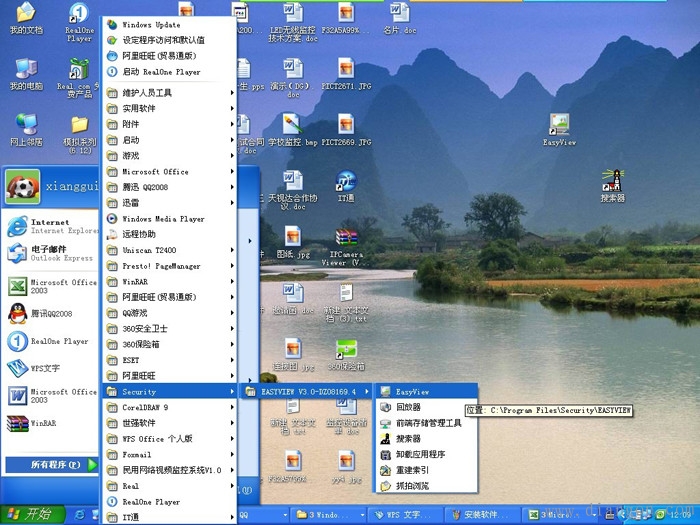The height and width of the screenshot is (525, 700).
Task: Select 重建索引 rebuild index item
Action: (412, 470)
